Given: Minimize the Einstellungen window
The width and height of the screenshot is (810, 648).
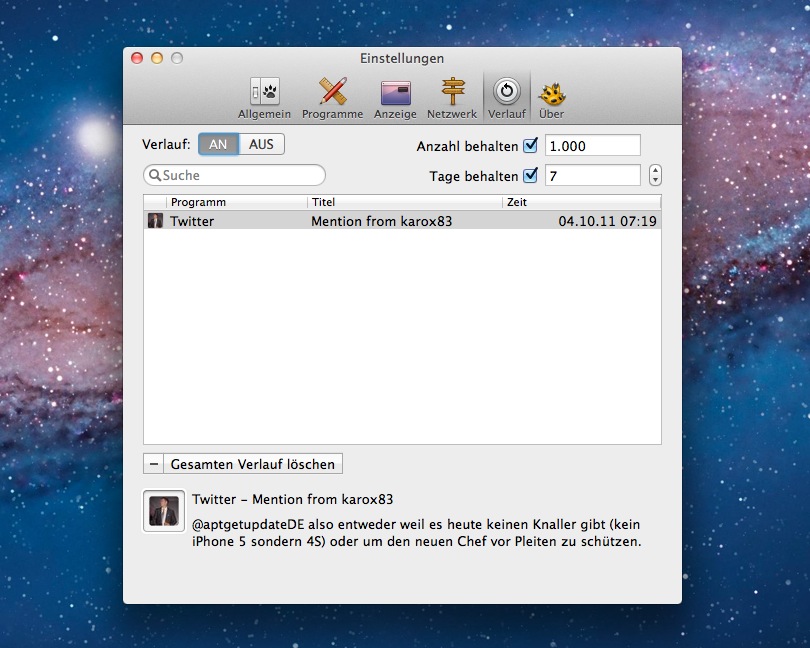Looking at the screenshot, I should click(157, 58).
